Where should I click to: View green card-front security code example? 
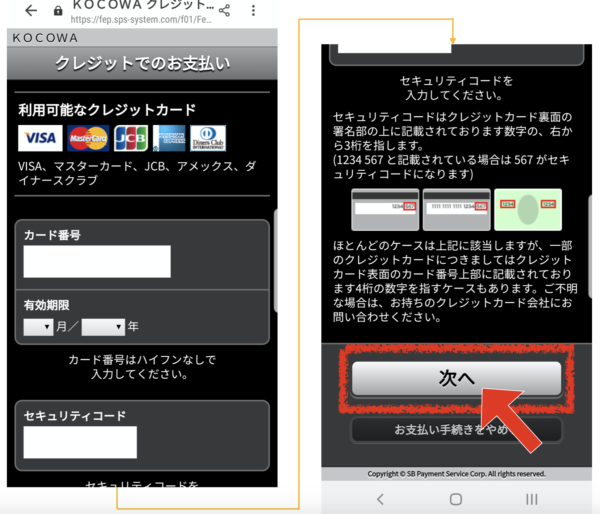click(x=528, y=209)
